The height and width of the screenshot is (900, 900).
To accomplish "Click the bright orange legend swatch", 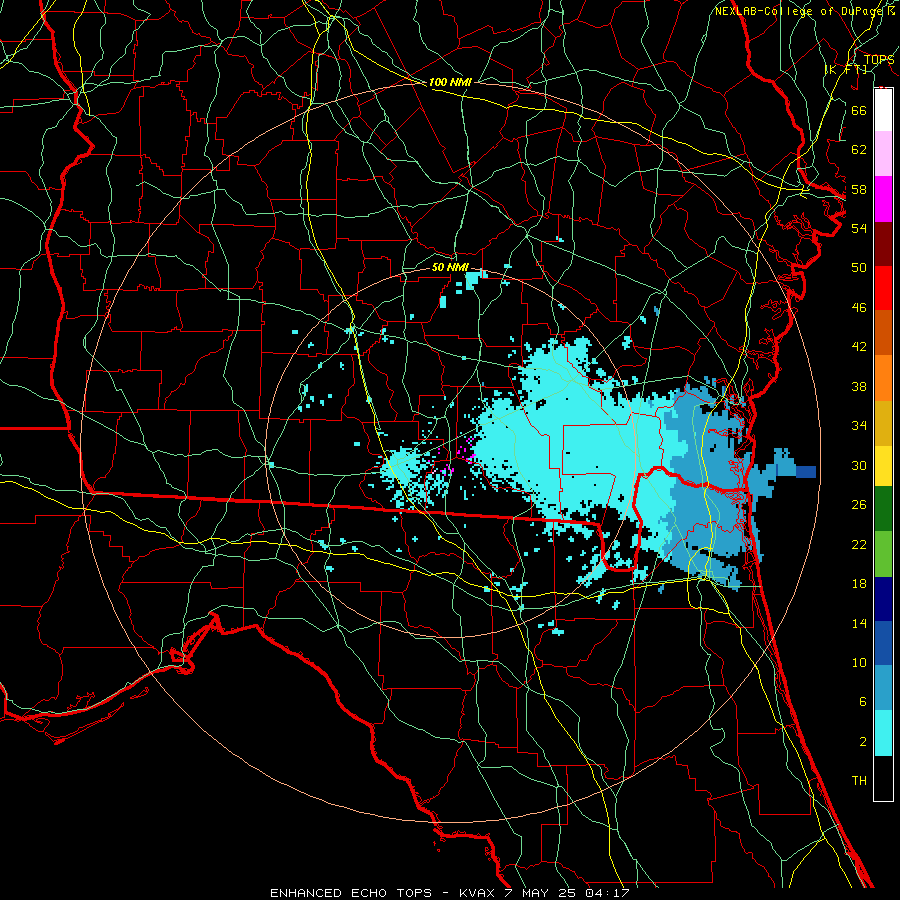I will 883,378.
